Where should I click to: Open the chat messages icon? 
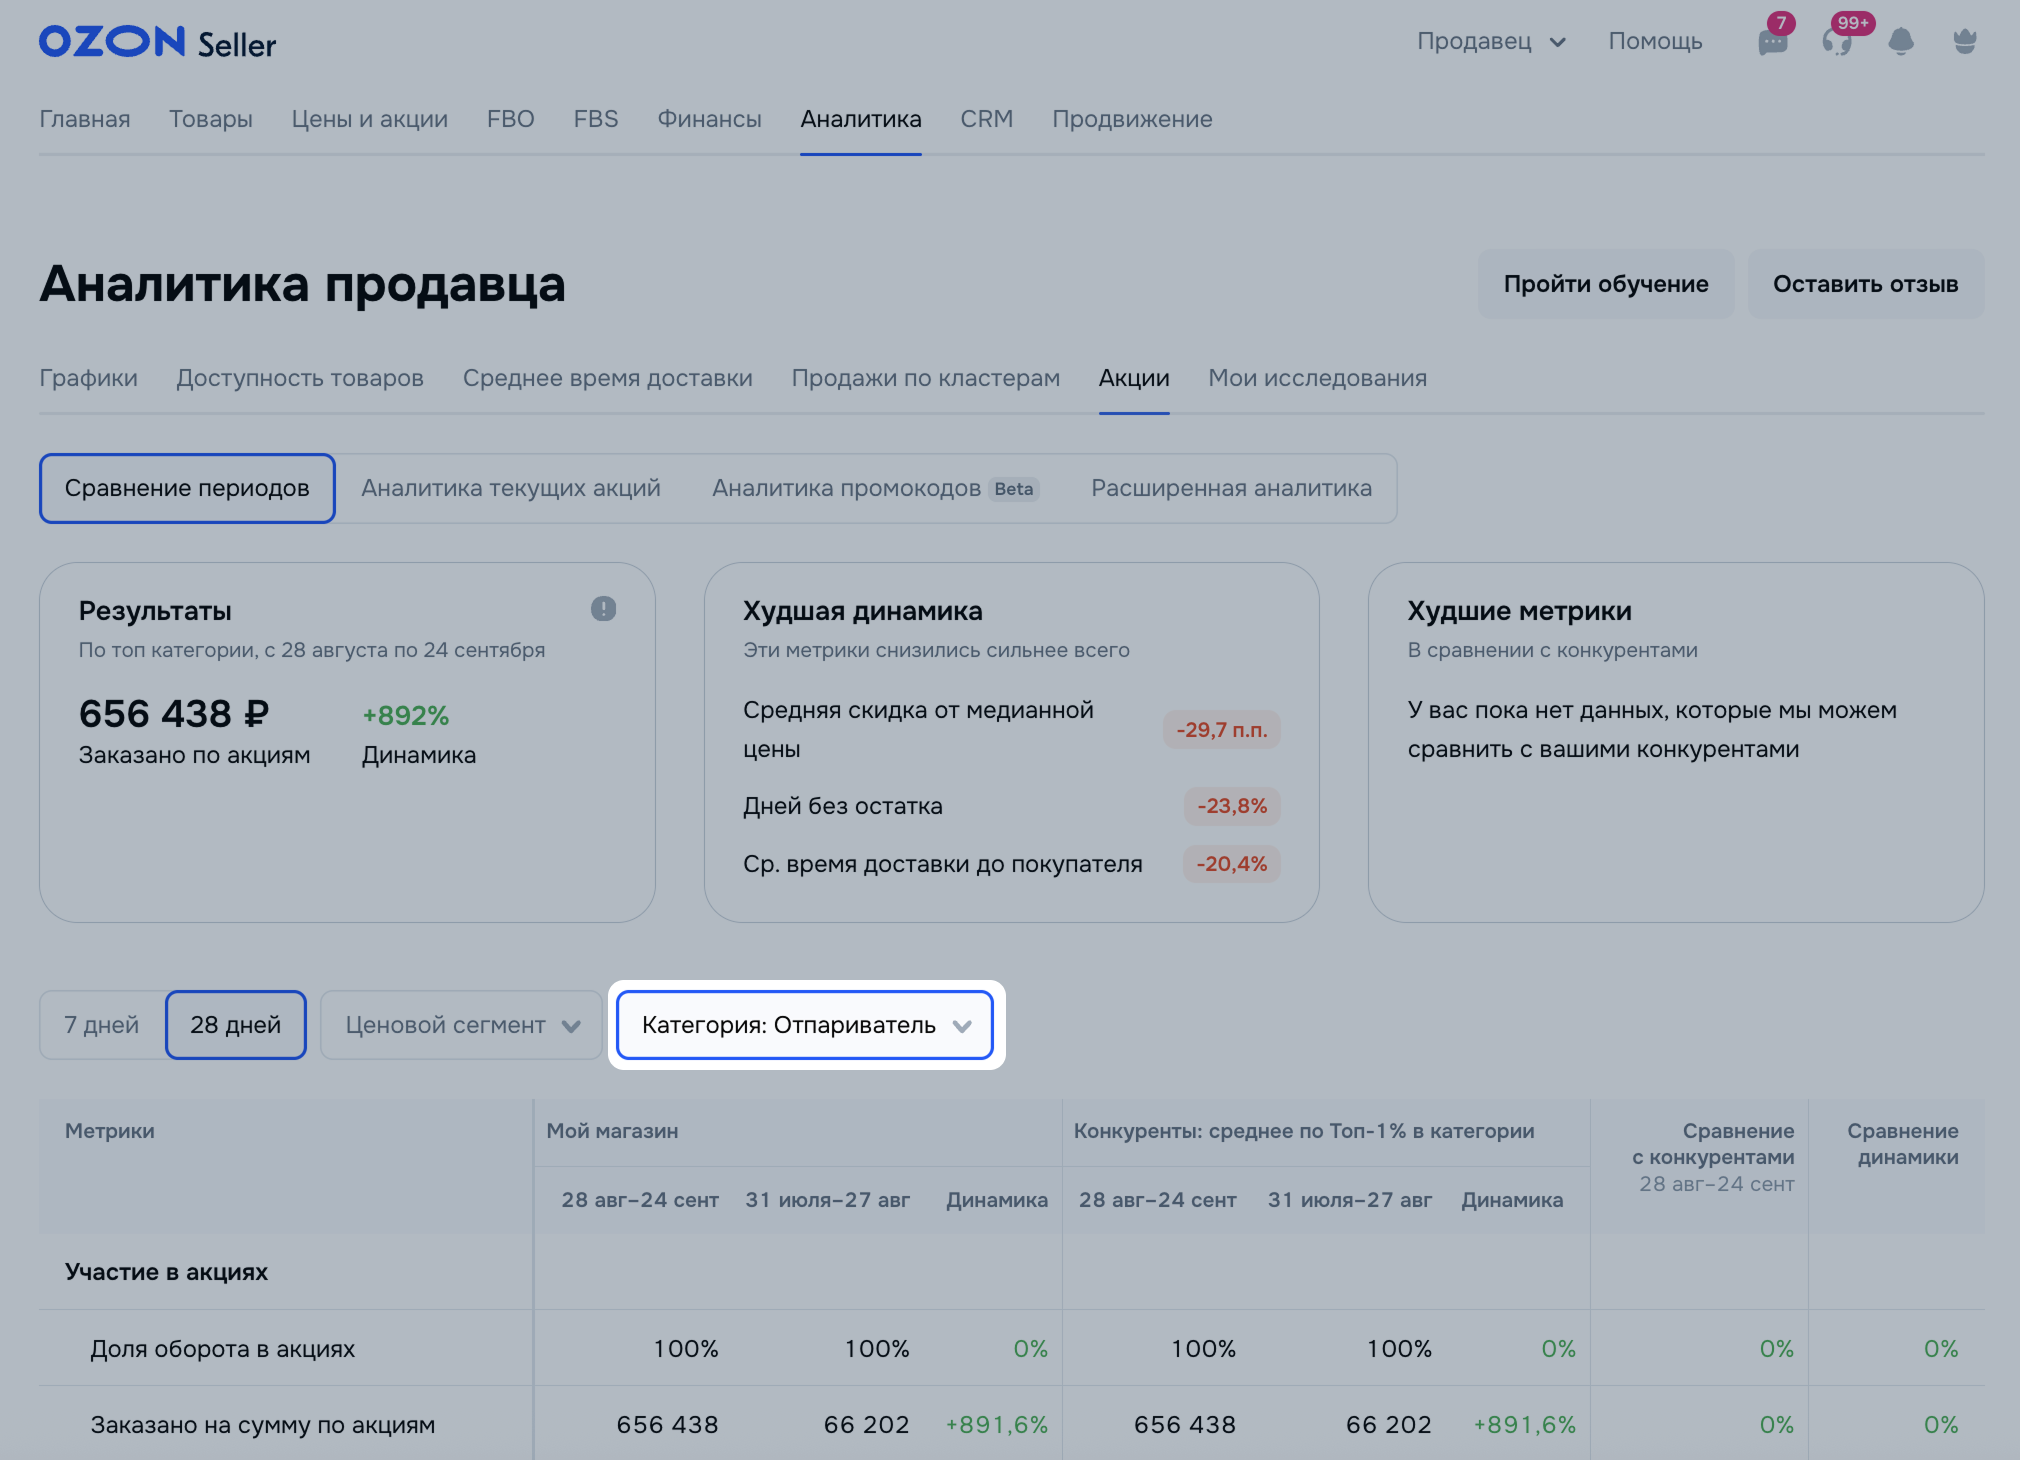(x=1772, y=42)
